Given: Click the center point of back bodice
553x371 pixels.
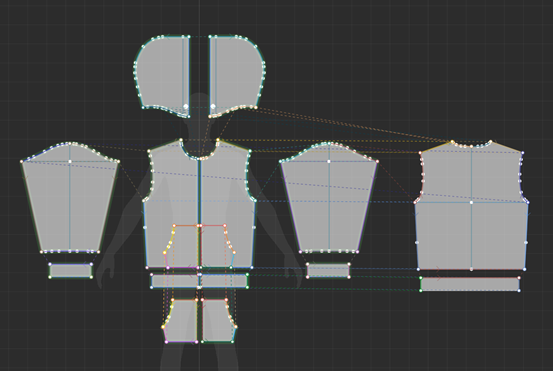Looking at the screenshot, I should coord(472,202).
